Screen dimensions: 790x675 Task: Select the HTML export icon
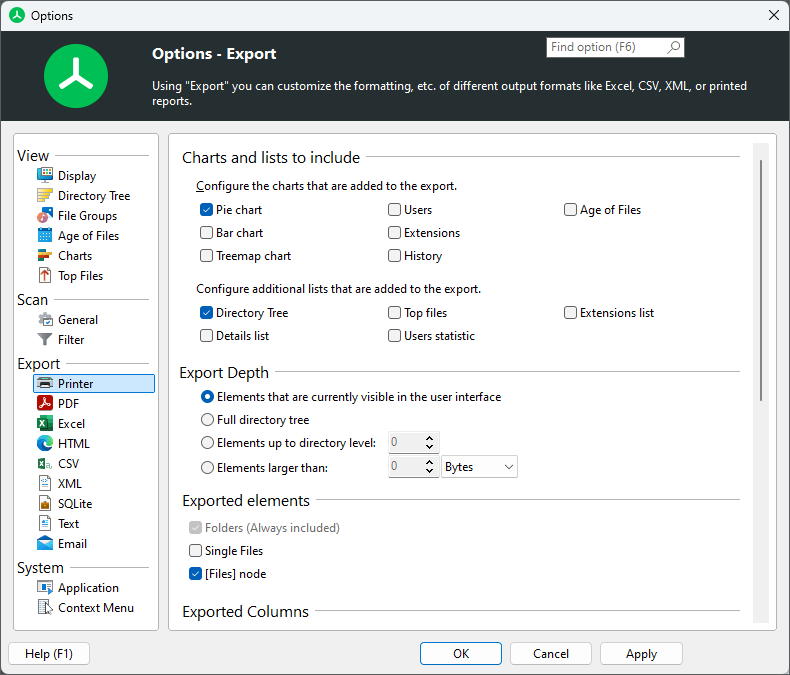45,444
